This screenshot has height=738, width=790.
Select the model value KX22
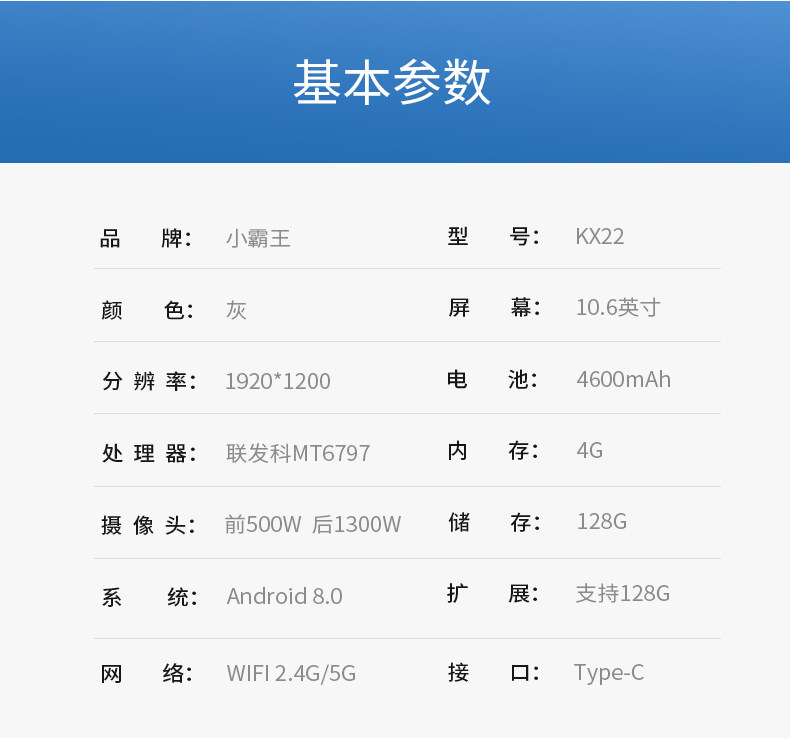pos(600,236)
